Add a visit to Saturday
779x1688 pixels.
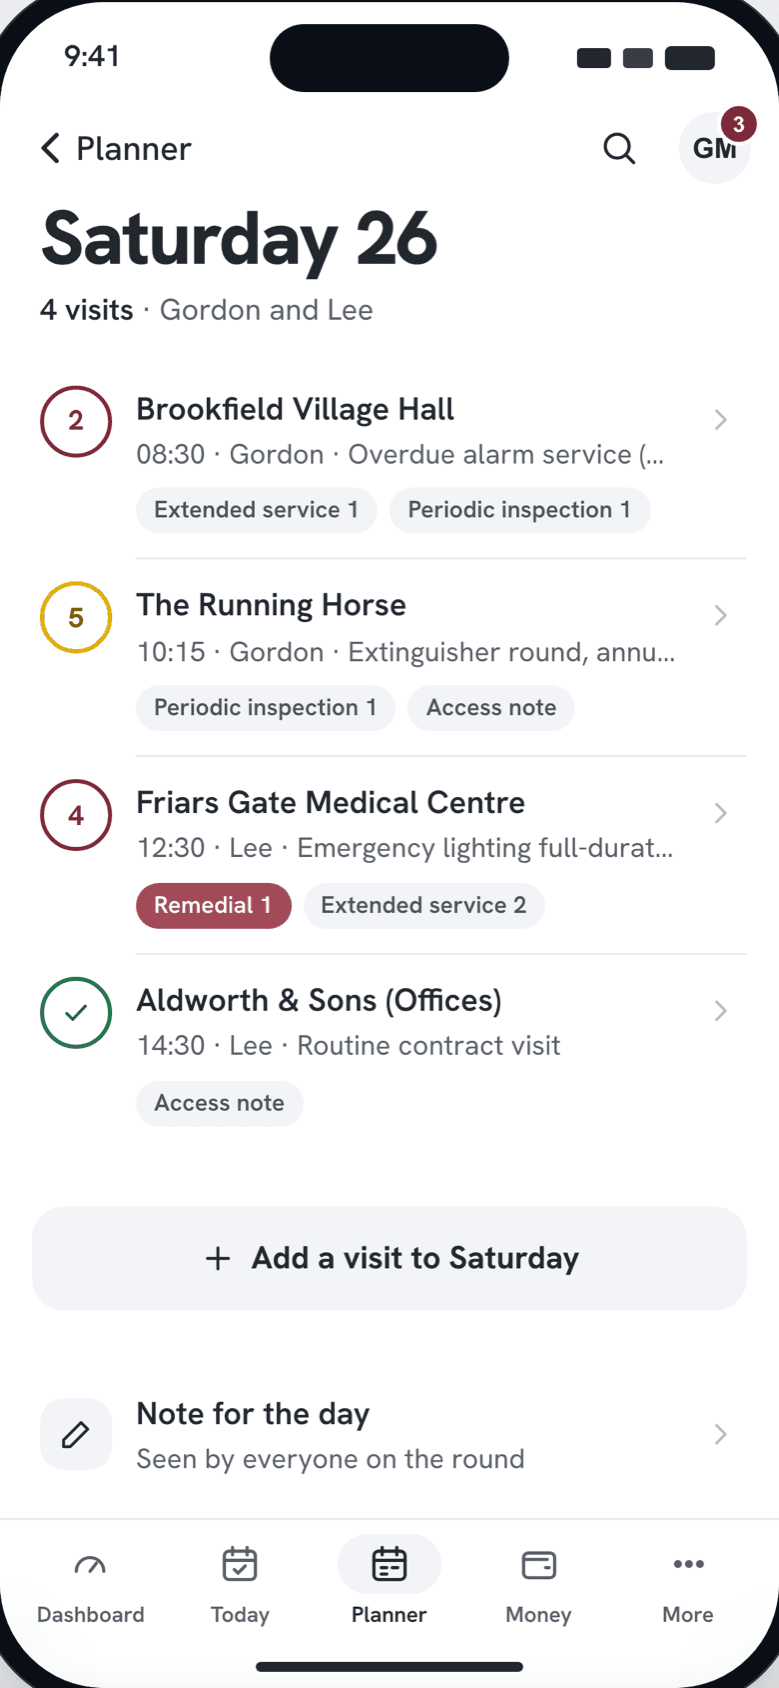click(390, 1258)
